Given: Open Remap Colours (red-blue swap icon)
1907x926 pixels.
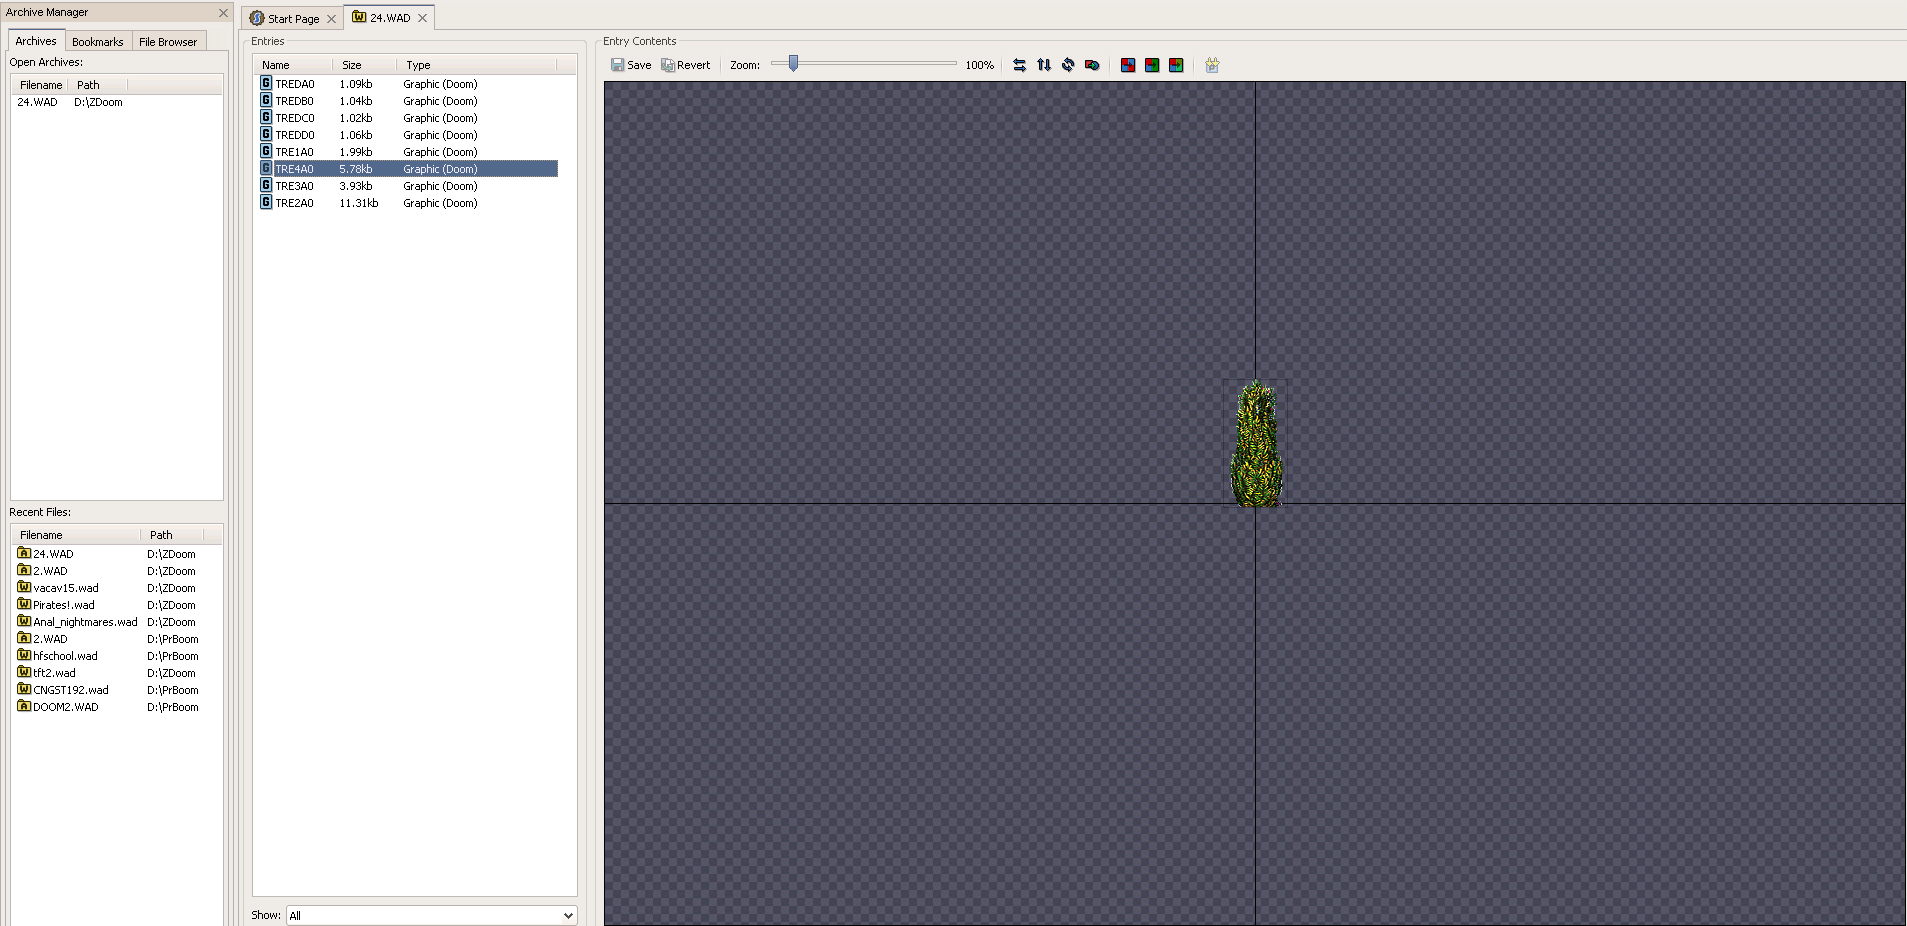Looking at the screenshot, I should [x=1128, y=65].
